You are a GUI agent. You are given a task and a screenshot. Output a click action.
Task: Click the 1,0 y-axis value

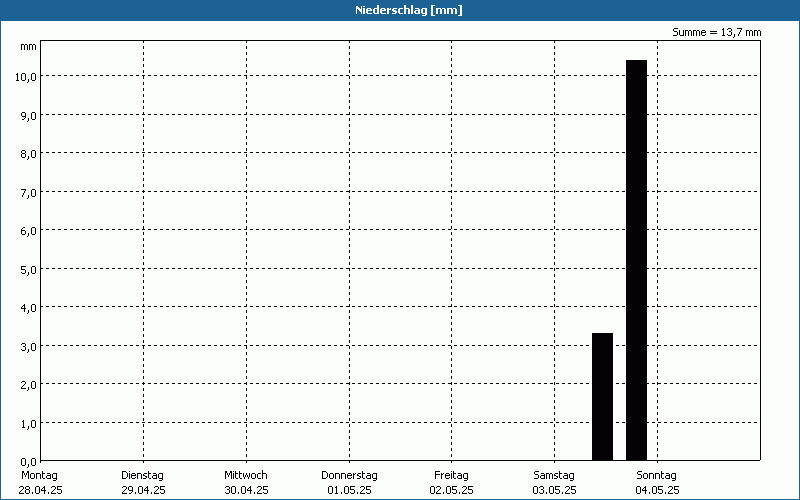click(x=28, y=424)
